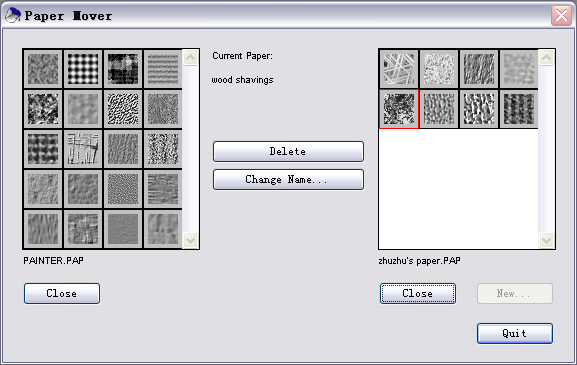This screenshot has width=577, height=365.
Task: Close the Paper Mover window with X
Action: point(561,16)
